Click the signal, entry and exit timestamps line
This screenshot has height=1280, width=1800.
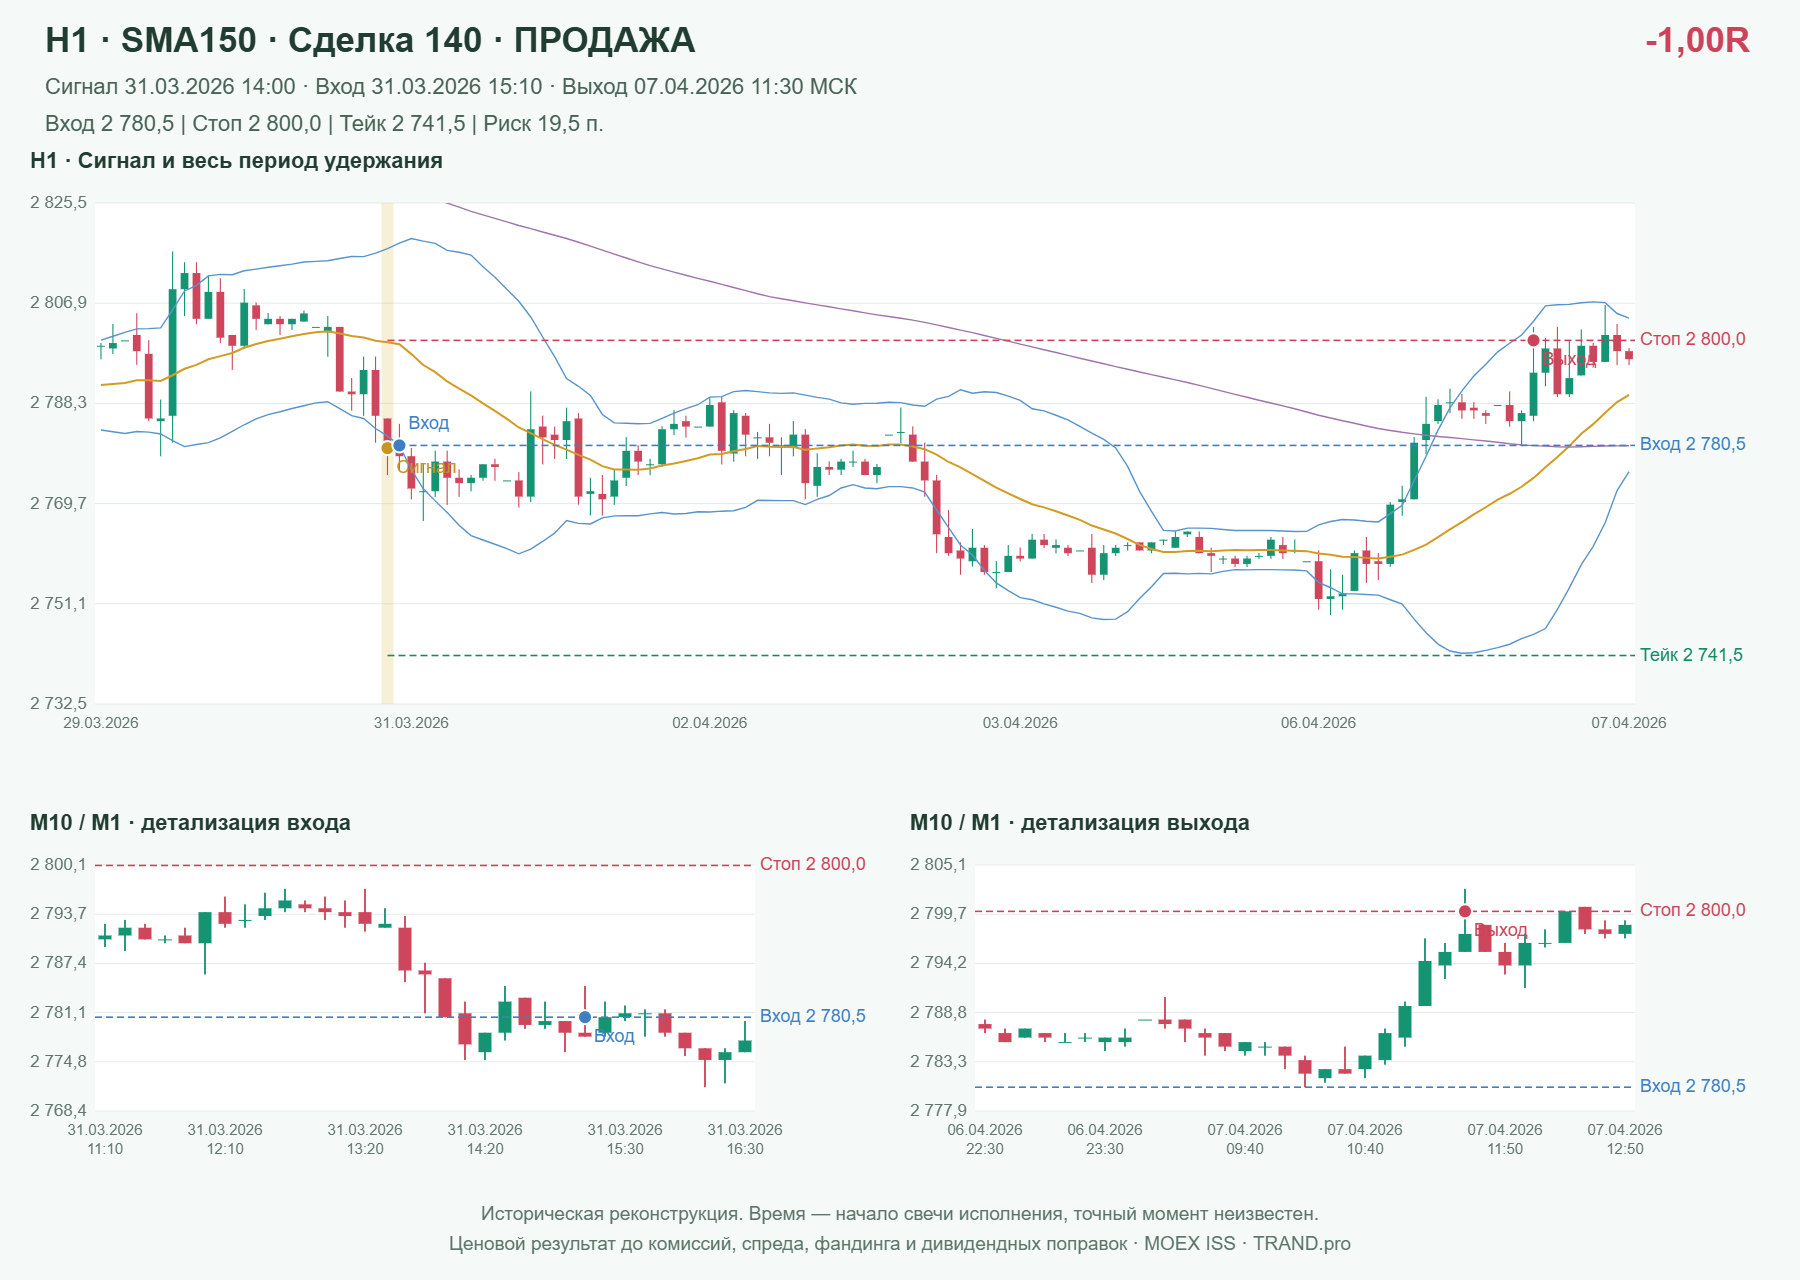[451, 87]
